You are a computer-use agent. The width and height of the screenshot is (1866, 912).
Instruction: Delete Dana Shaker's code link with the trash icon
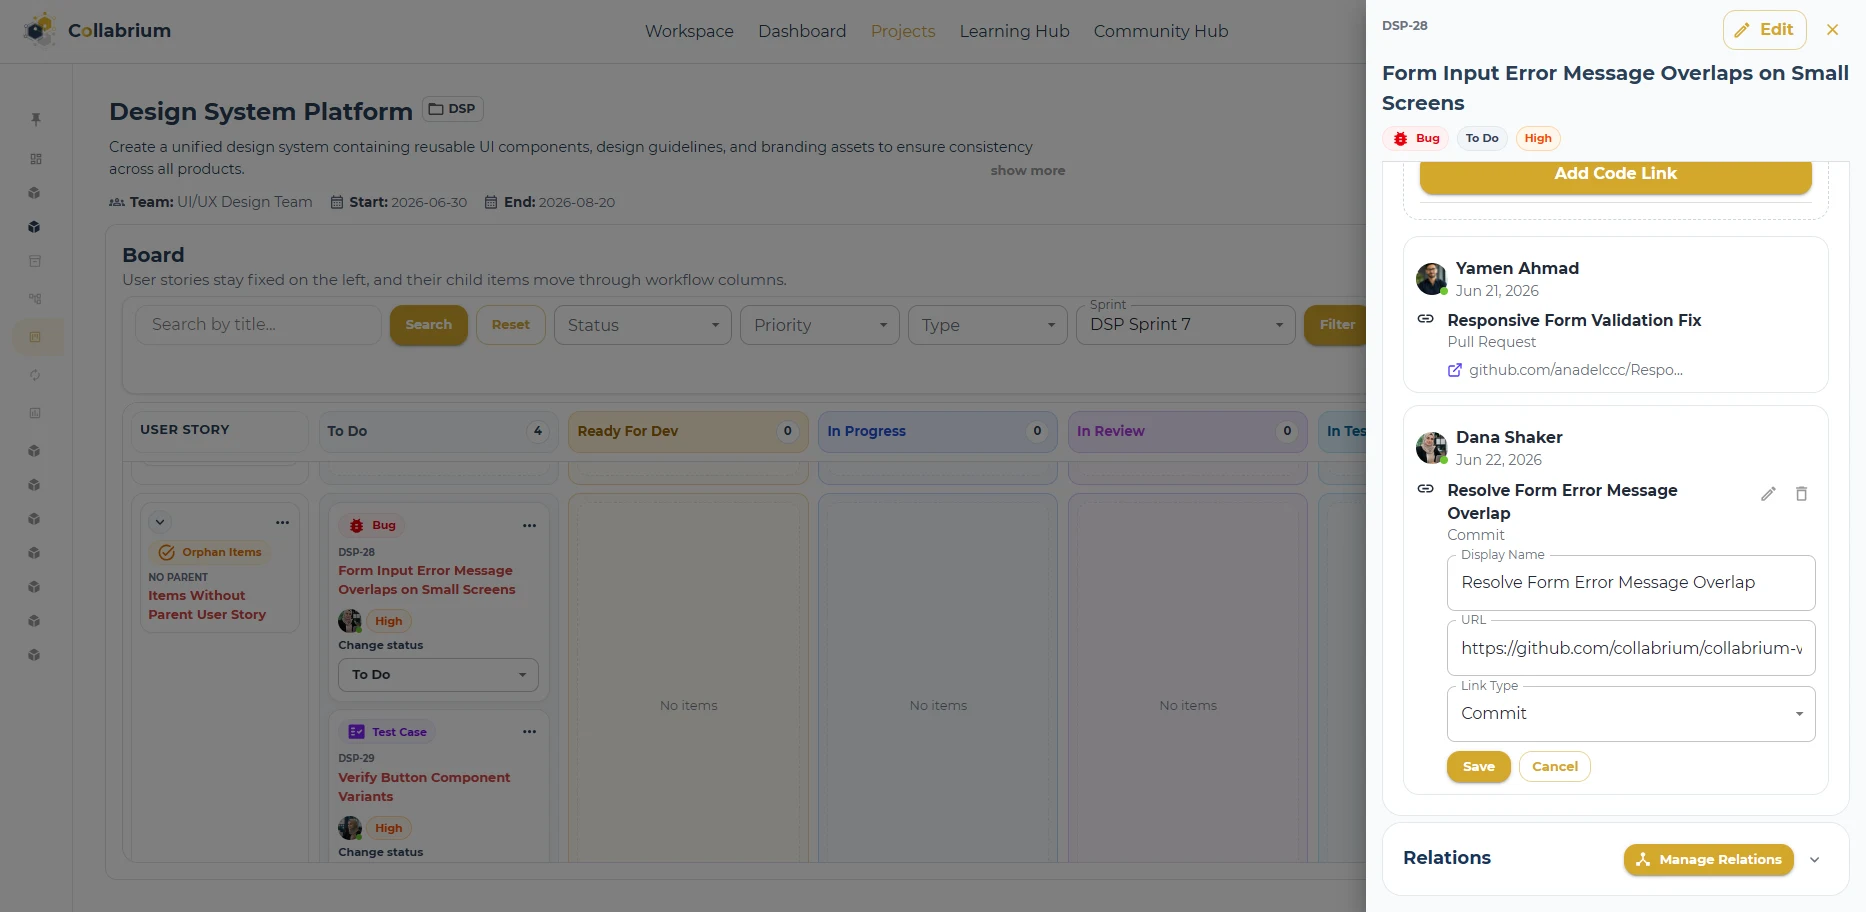(x=1801, y=494)
